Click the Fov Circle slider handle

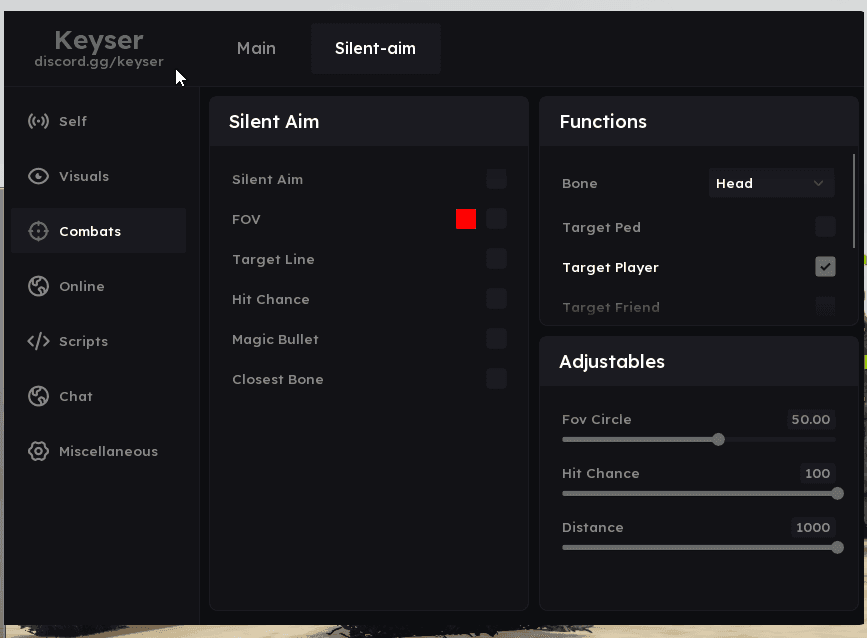coord(718,439)
